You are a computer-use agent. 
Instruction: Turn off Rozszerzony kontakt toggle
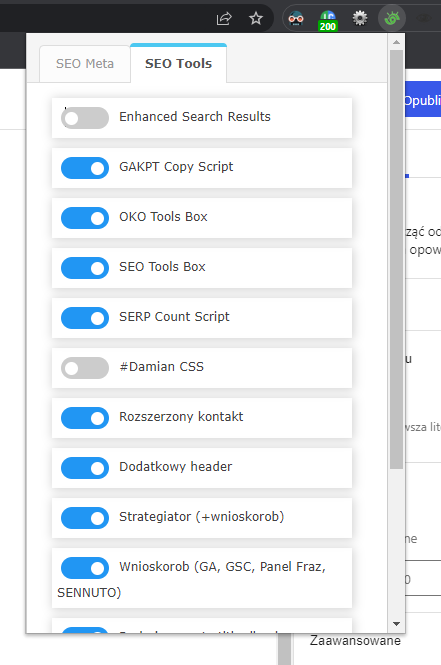85,418
